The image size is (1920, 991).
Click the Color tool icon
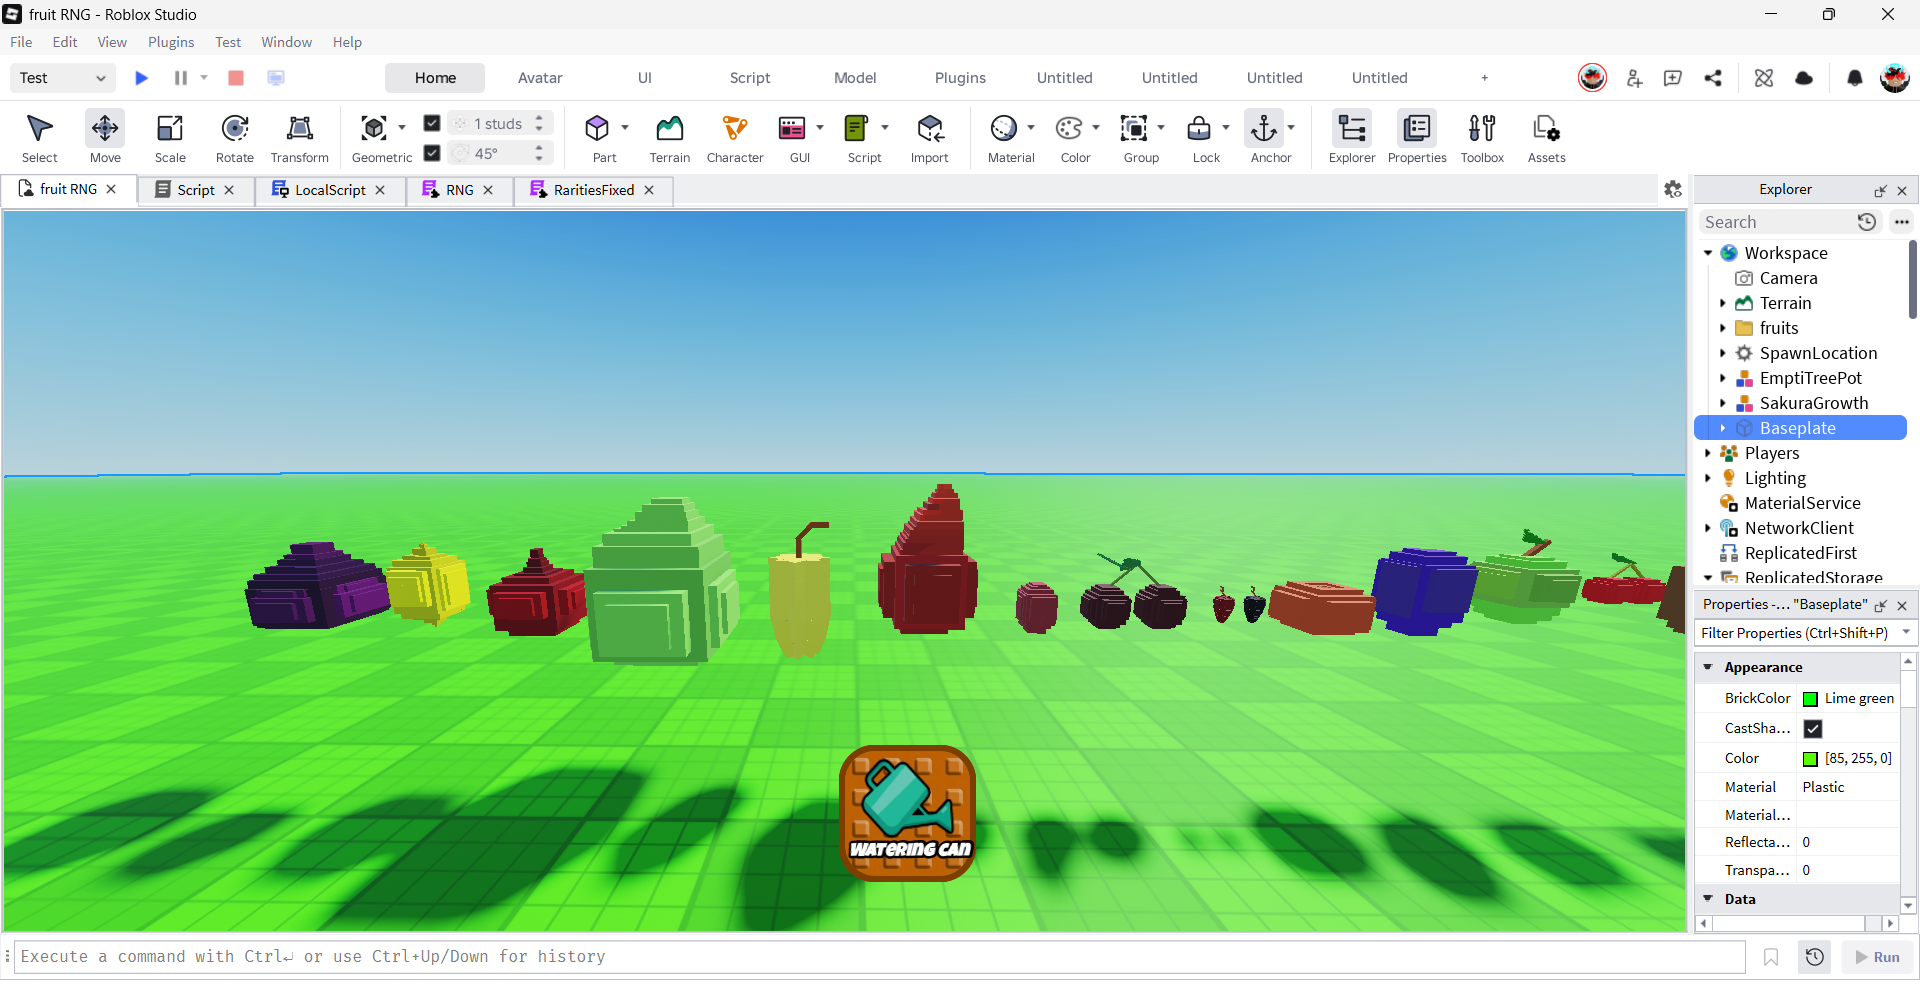pyautogui.click(x=1069, y=128)
